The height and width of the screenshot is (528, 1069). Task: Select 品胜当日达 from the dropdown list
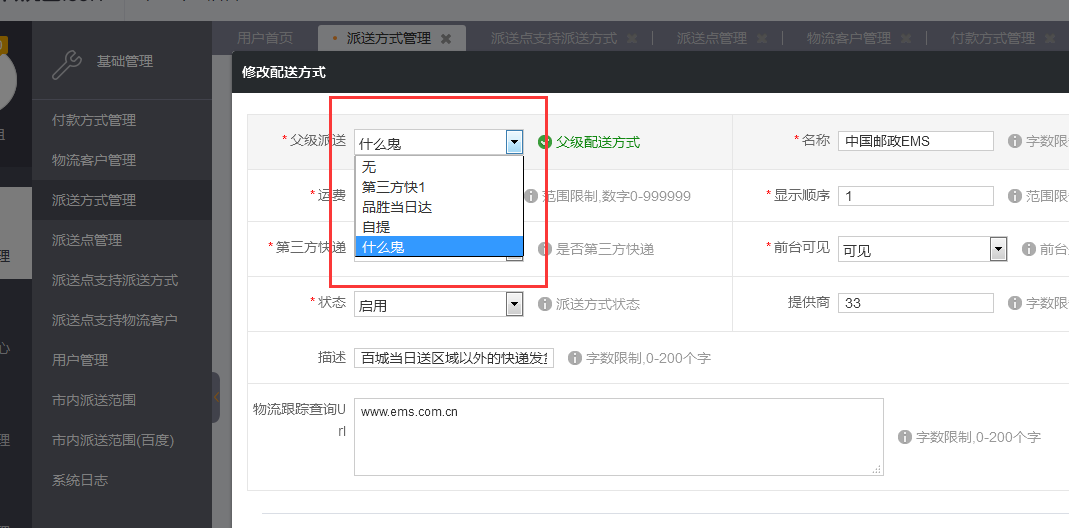click(397, 207)
